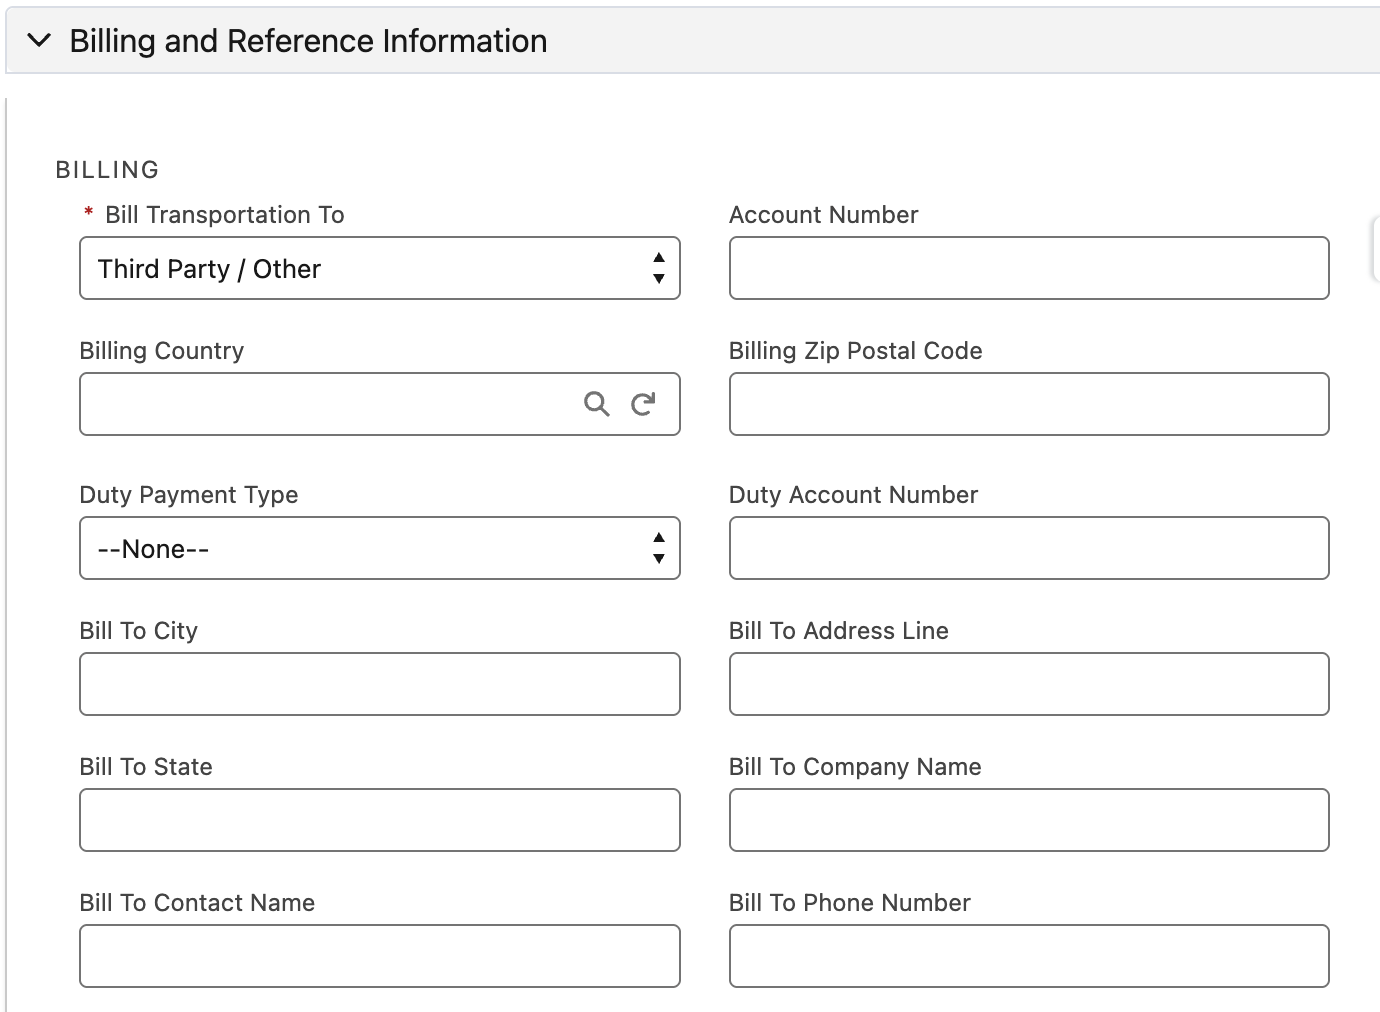Click the magnifier icon in Billing Country

[596, 404]
